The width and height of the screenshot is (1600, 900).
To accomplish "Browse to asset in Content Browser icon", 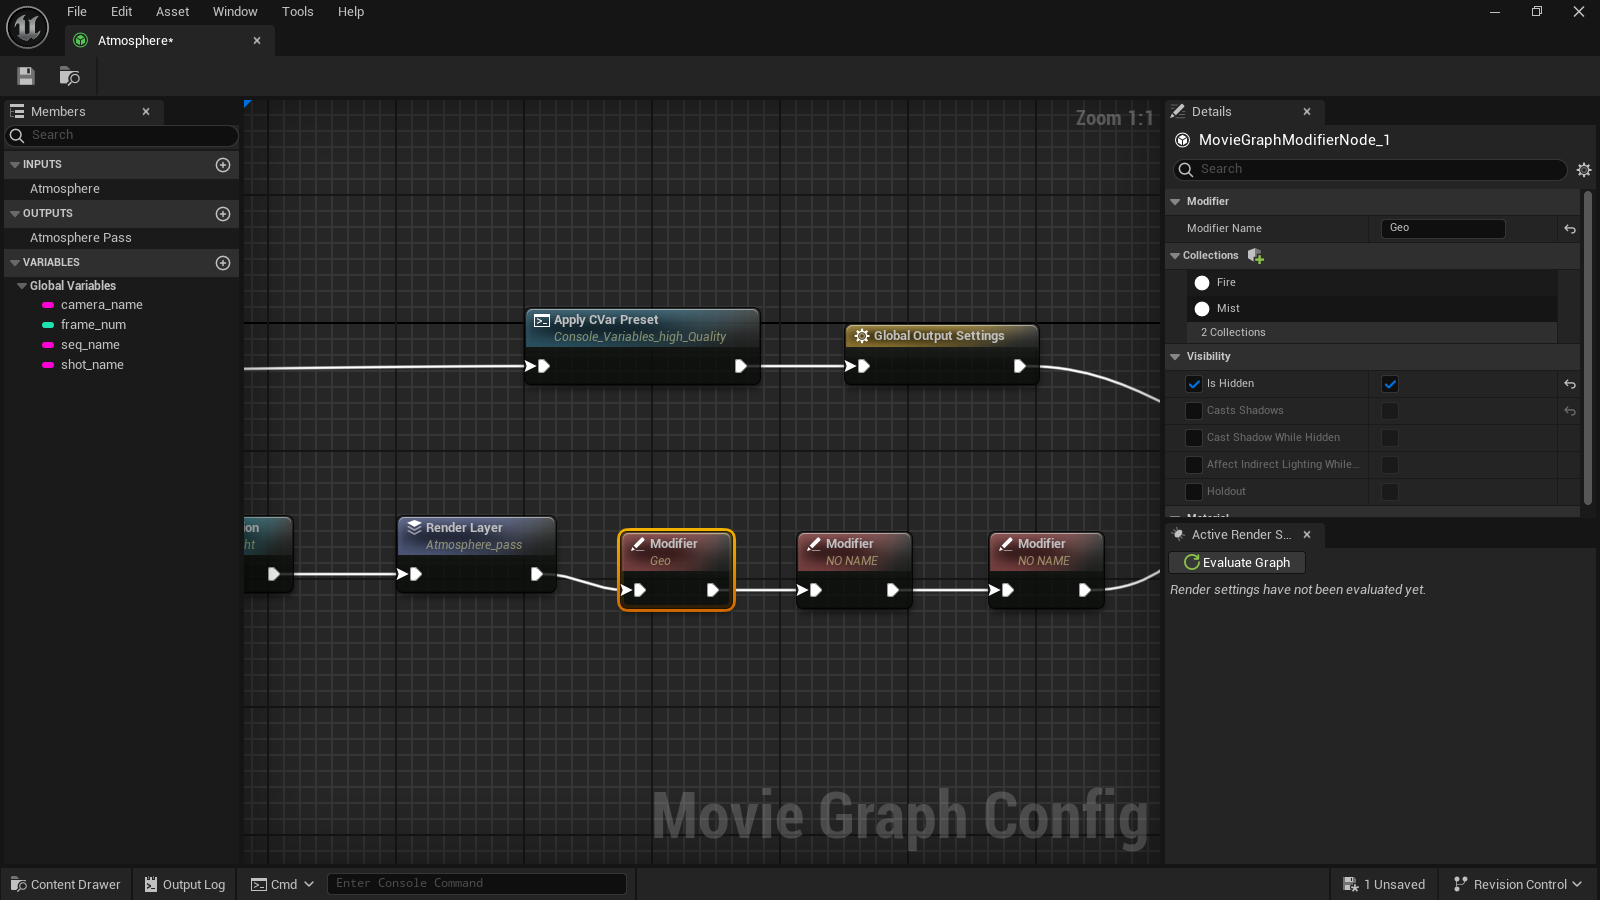I will 69,76.
